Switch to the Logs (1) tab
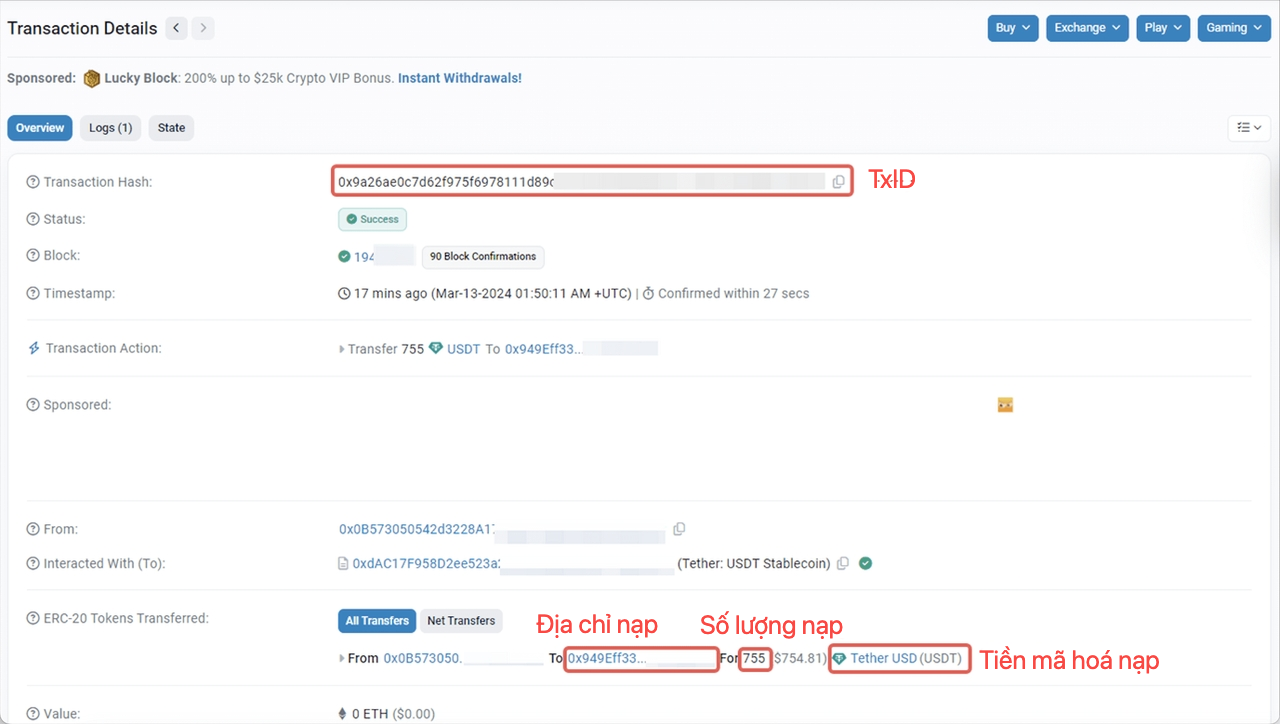1280x724 pixels. 110,128
